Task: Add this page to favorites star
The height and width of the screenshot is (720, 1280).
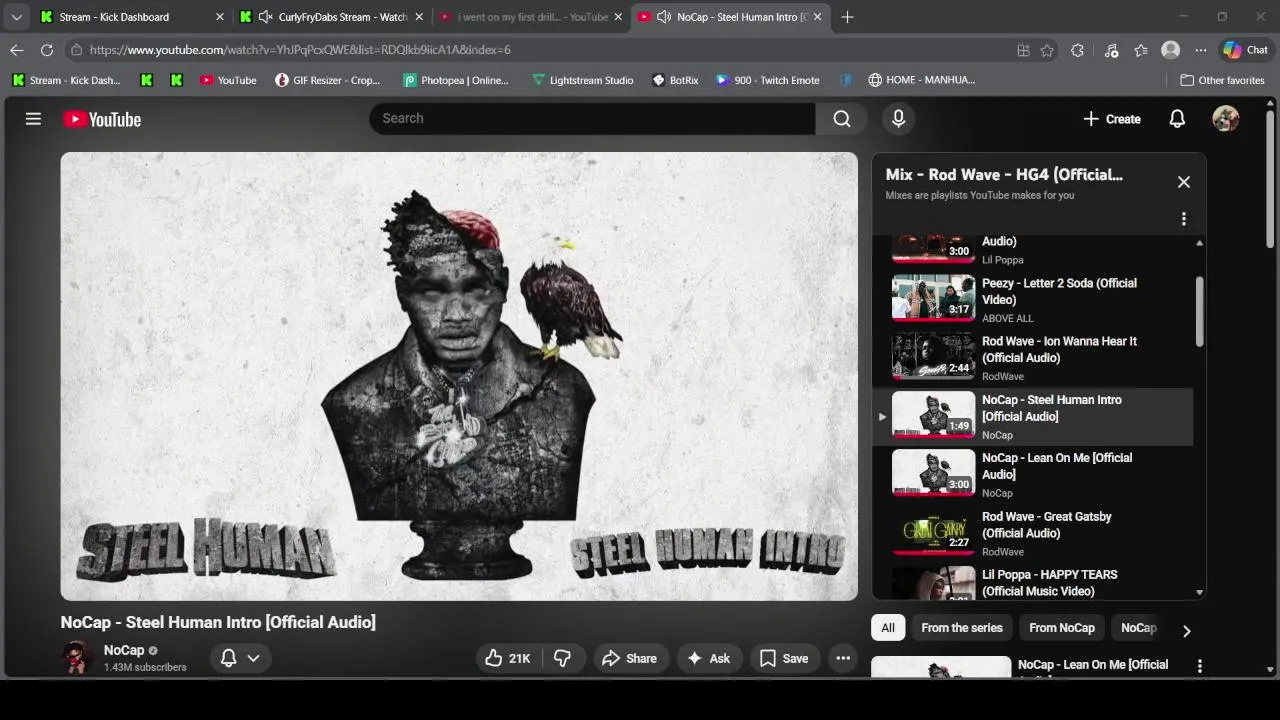Action: tap(1047, 50)
